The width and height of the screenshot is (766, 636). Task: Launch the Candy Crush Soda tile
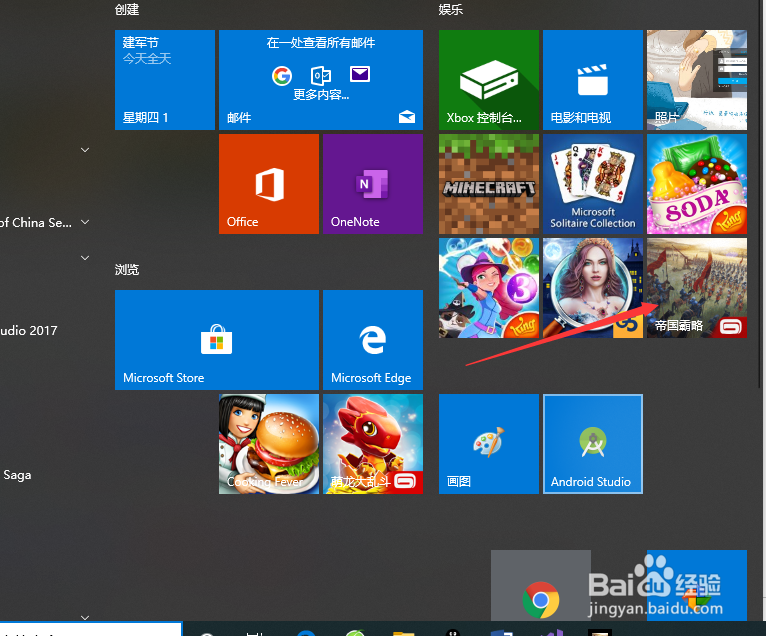point(697,184)
